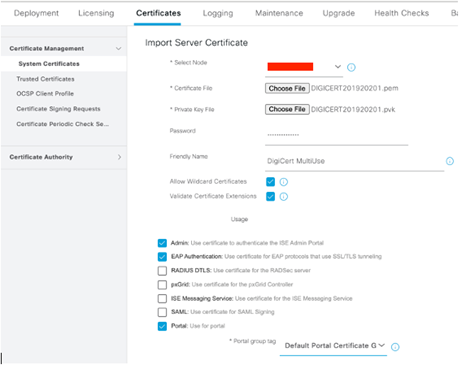Switch to the Maintenance tab
462x365 pixels.
coord(279,13)
